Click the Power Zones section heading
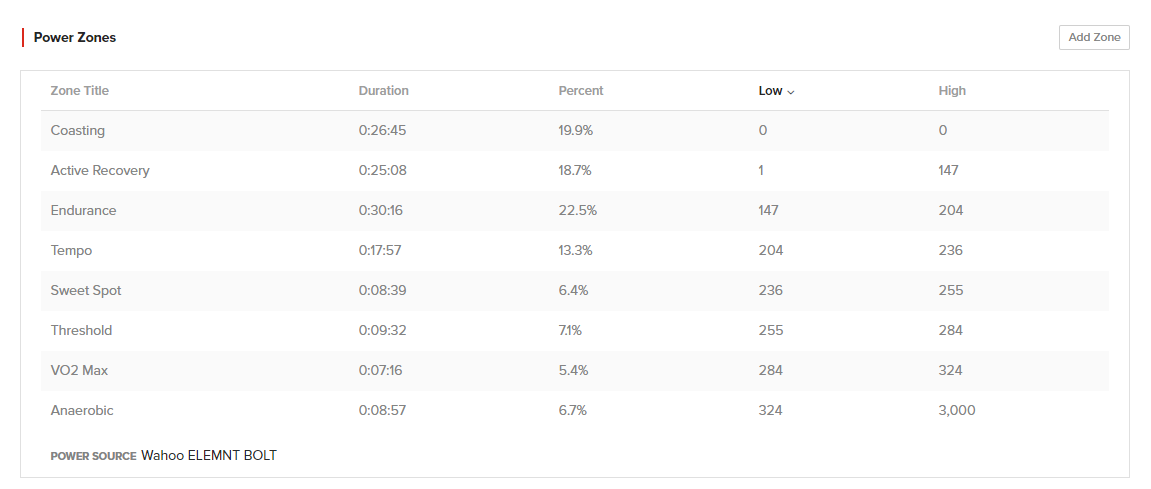The height and width of the screenshot is (489, 1151). (x=75, y=38)
